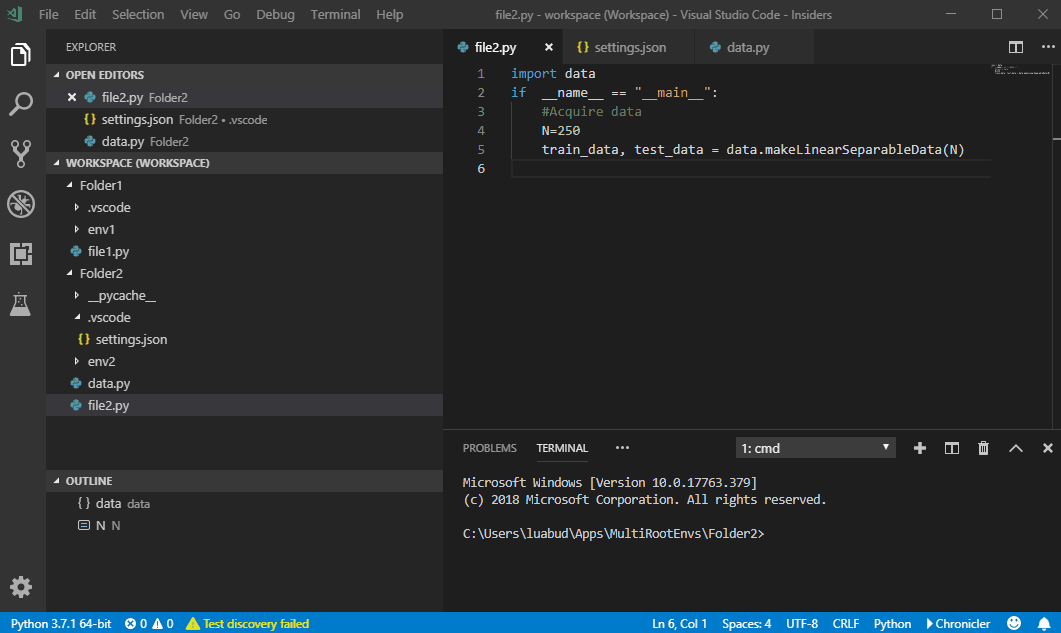Open the terminal selector dropdown 1: cmd
The image size is (1061, 633).
coord(815,448)
